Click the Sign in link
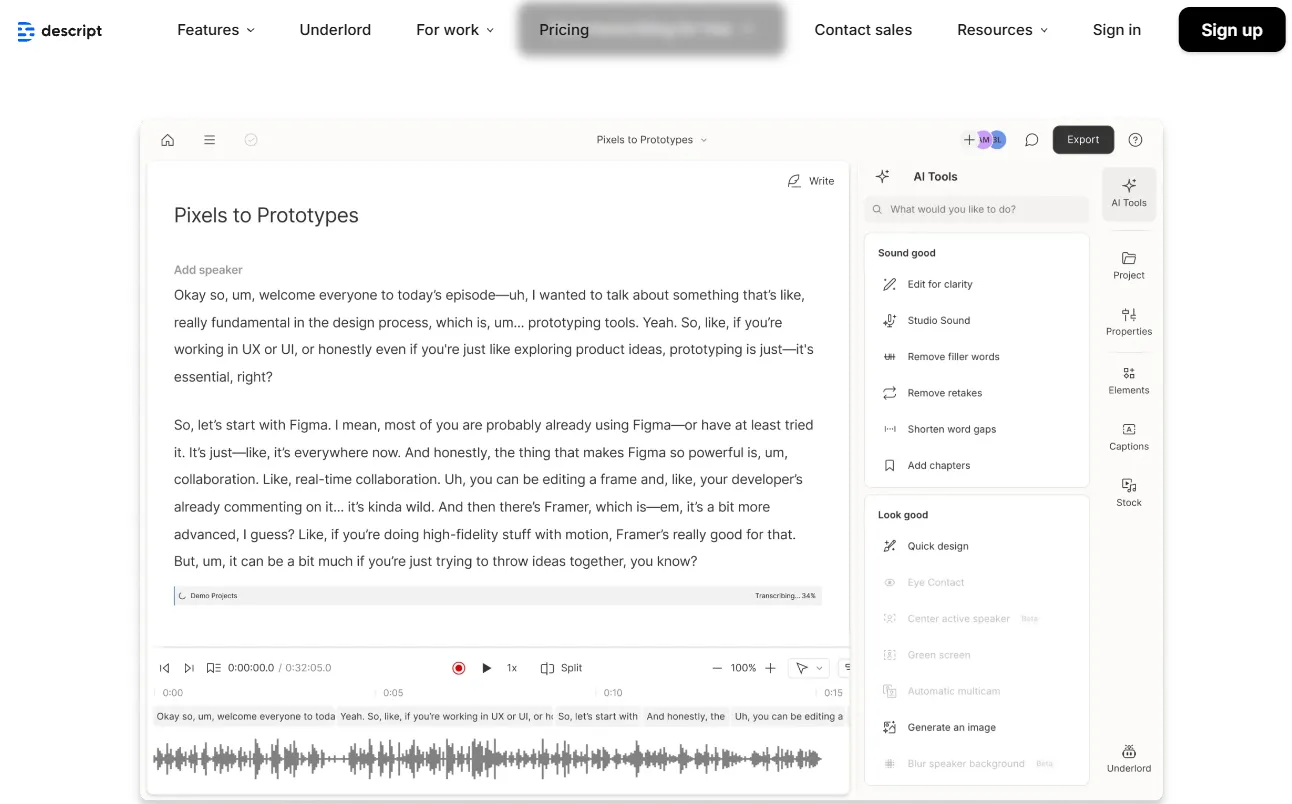The image size is (1292, 804). (x=1117, y=30)
